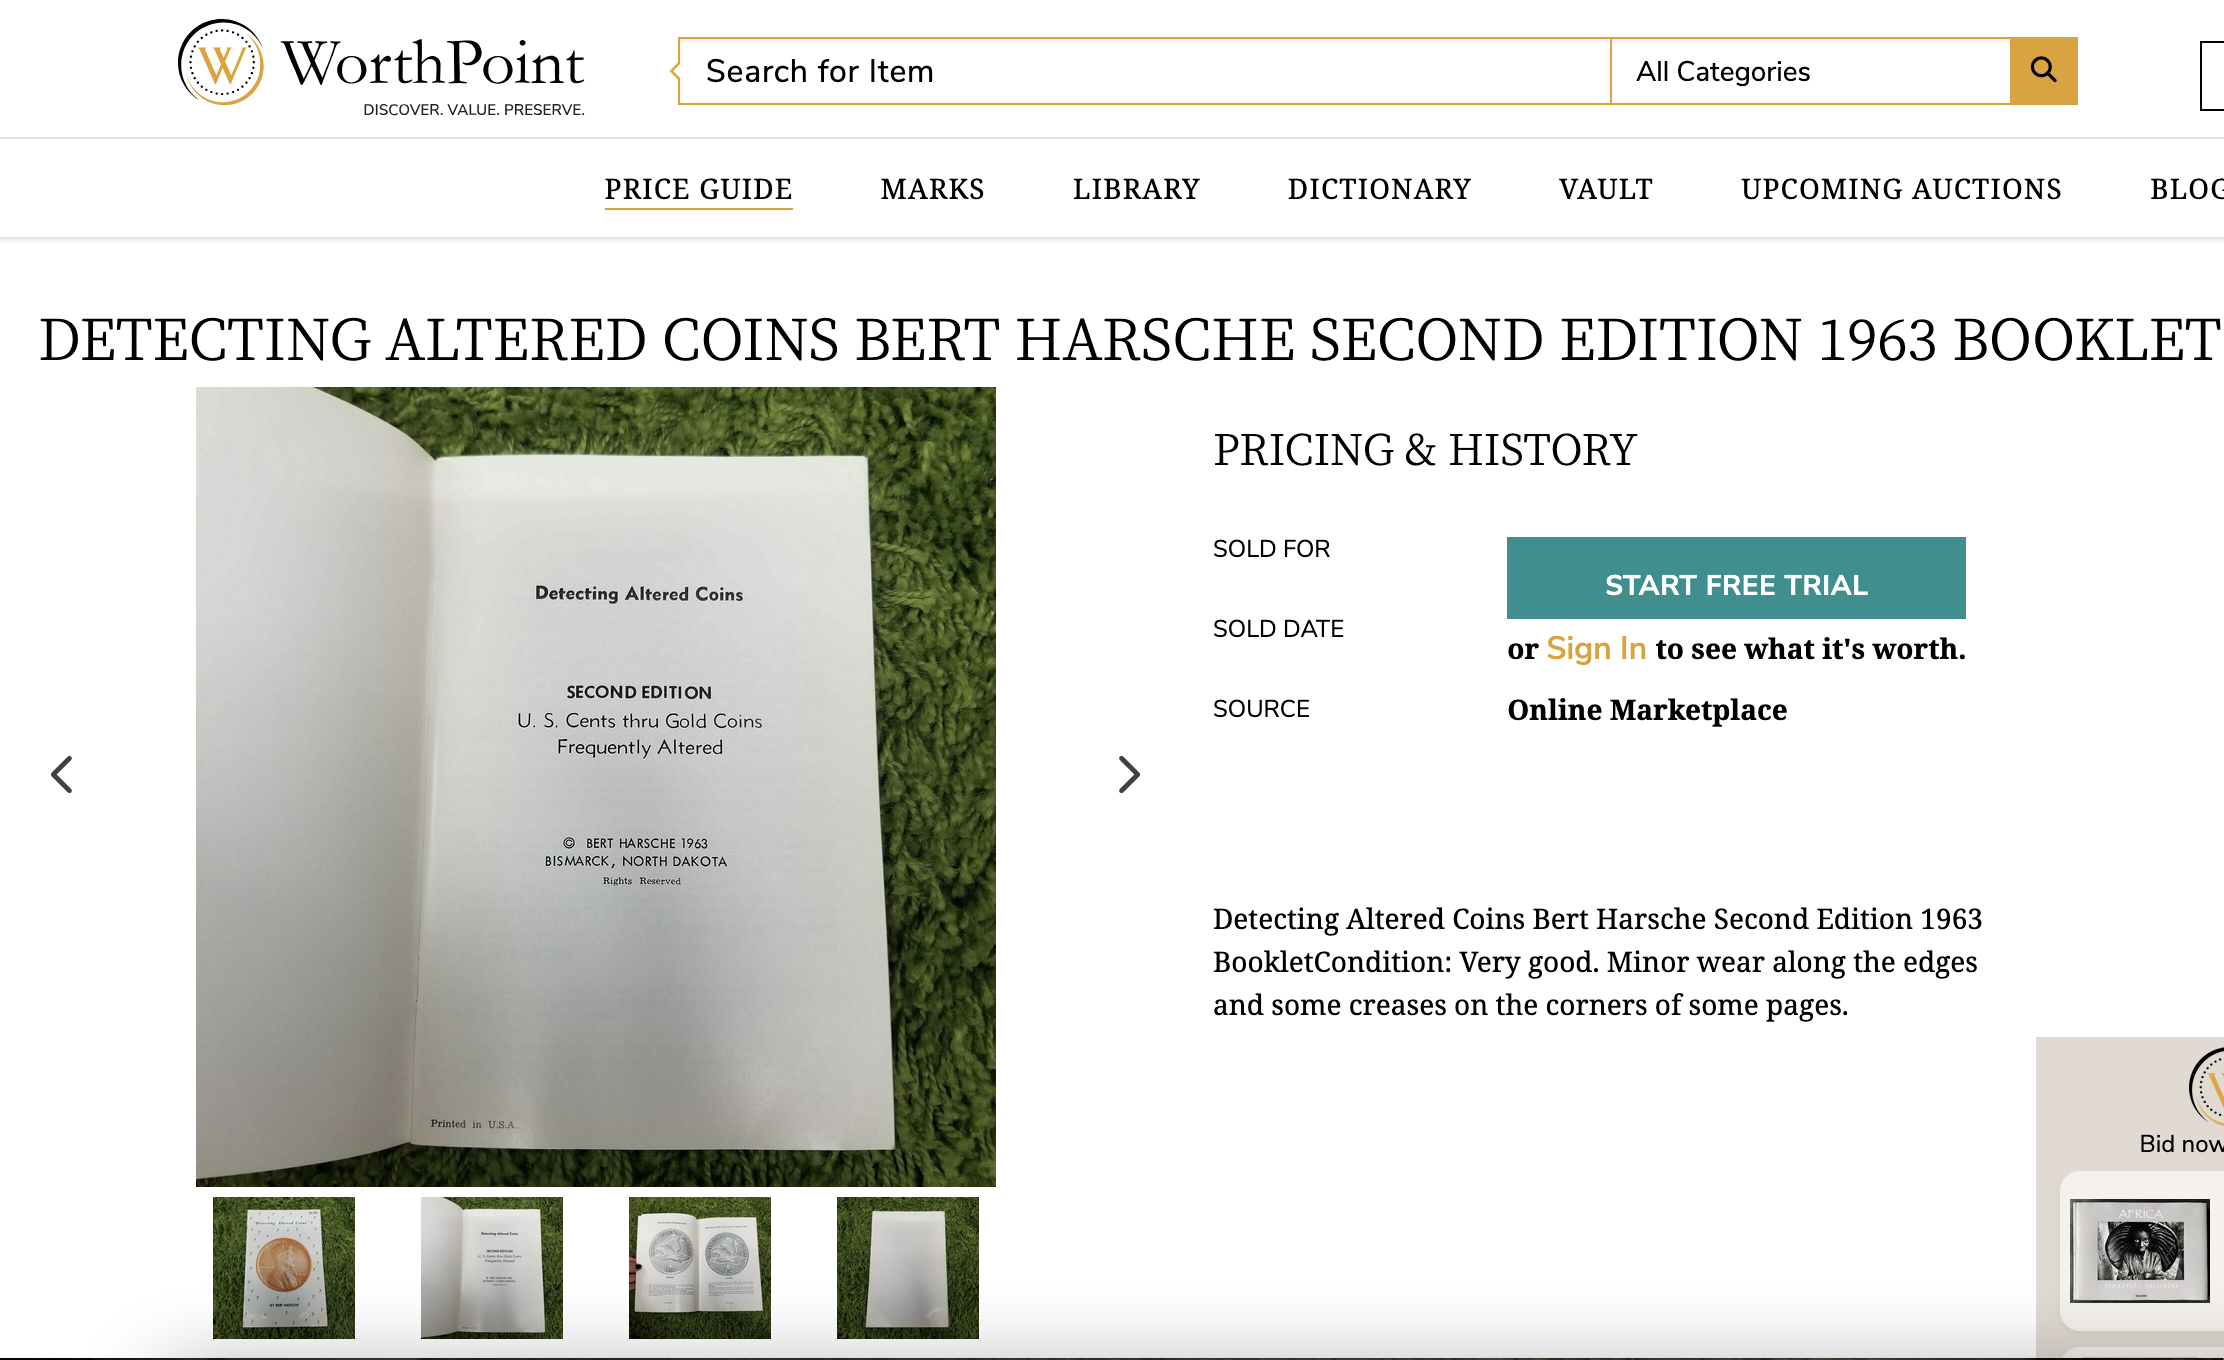Click the magnifying glass search button
The image size is (2224, 1360).
coord(2043,71)
